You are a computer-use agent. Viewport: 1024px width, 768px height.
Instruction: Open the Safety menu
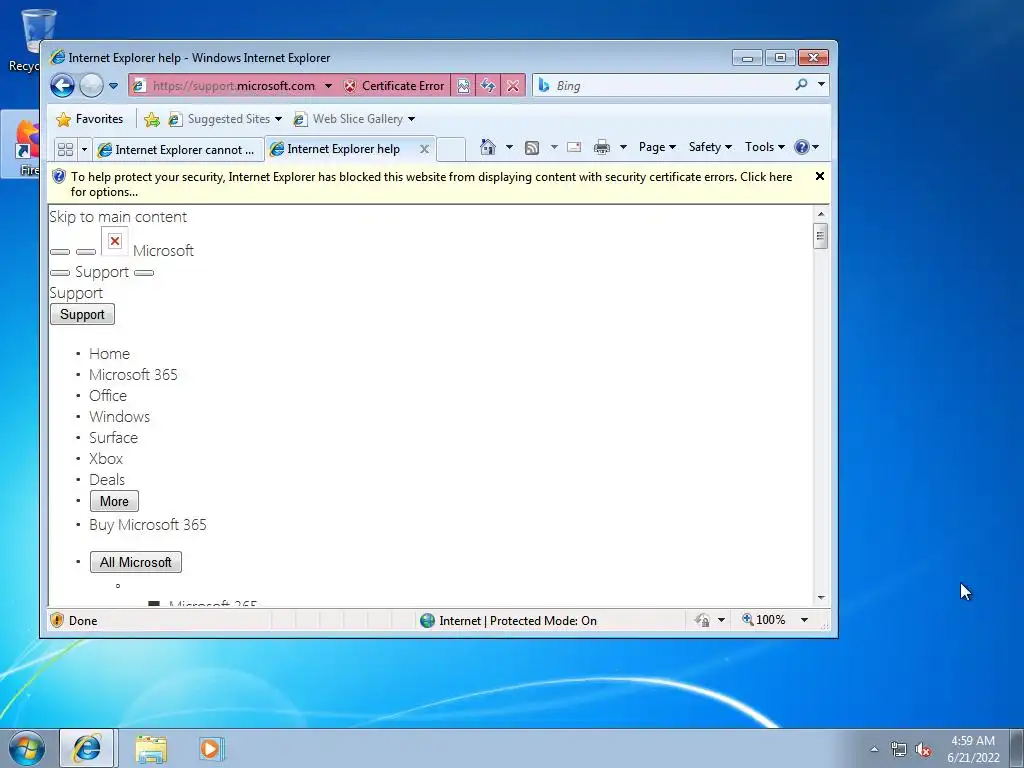coord(710,147)
